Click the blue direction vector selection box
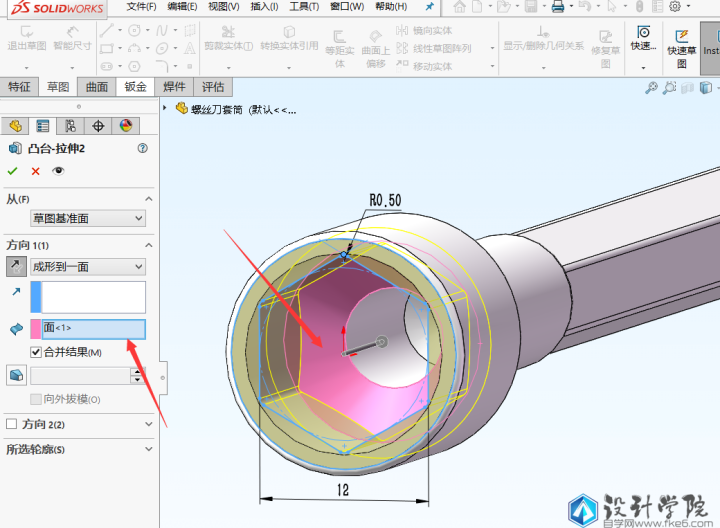Image resolution: width=720 pixels, height=528 pixels. tap(93, 296)
